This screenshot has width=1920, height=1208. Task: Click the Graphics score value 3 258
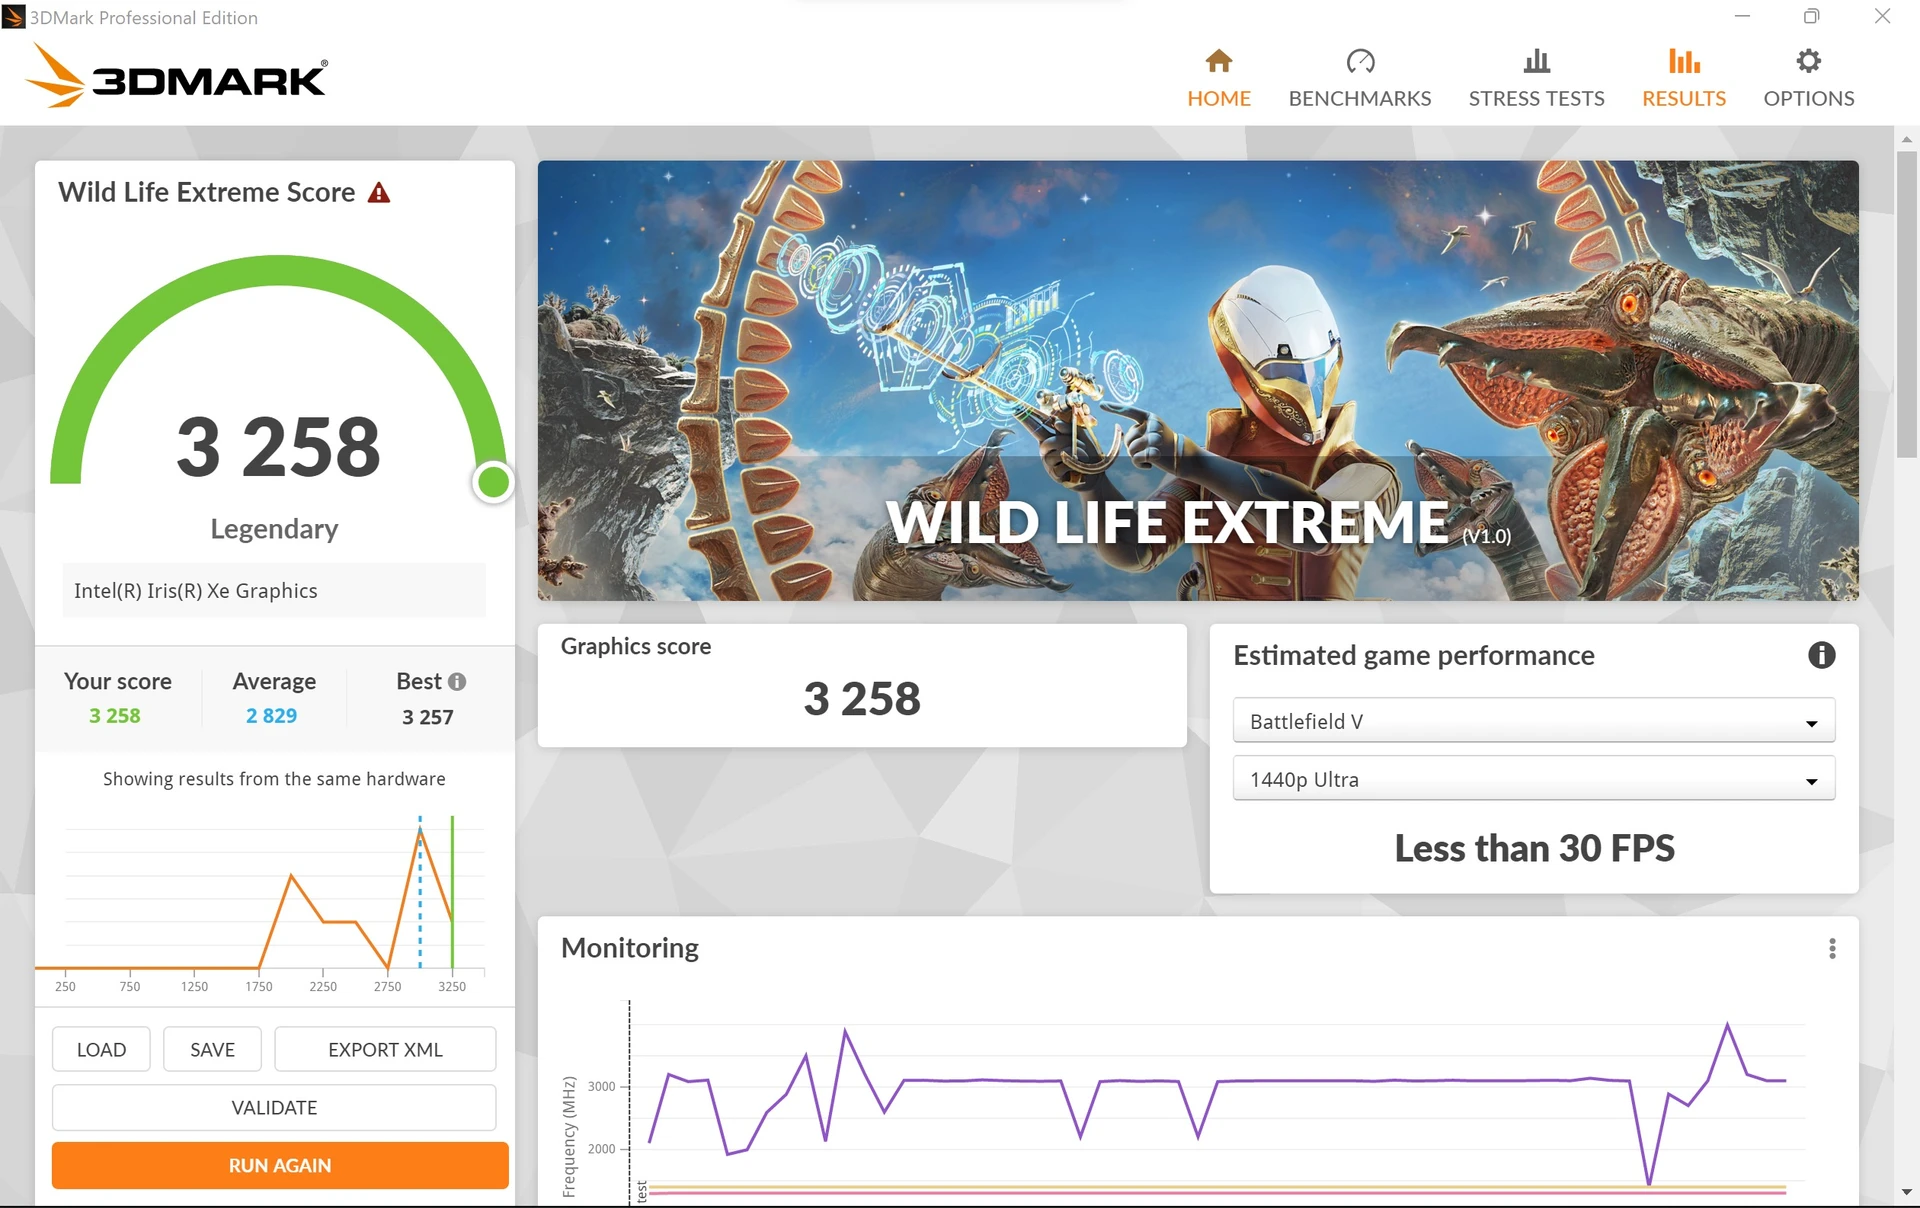(862, 698)
